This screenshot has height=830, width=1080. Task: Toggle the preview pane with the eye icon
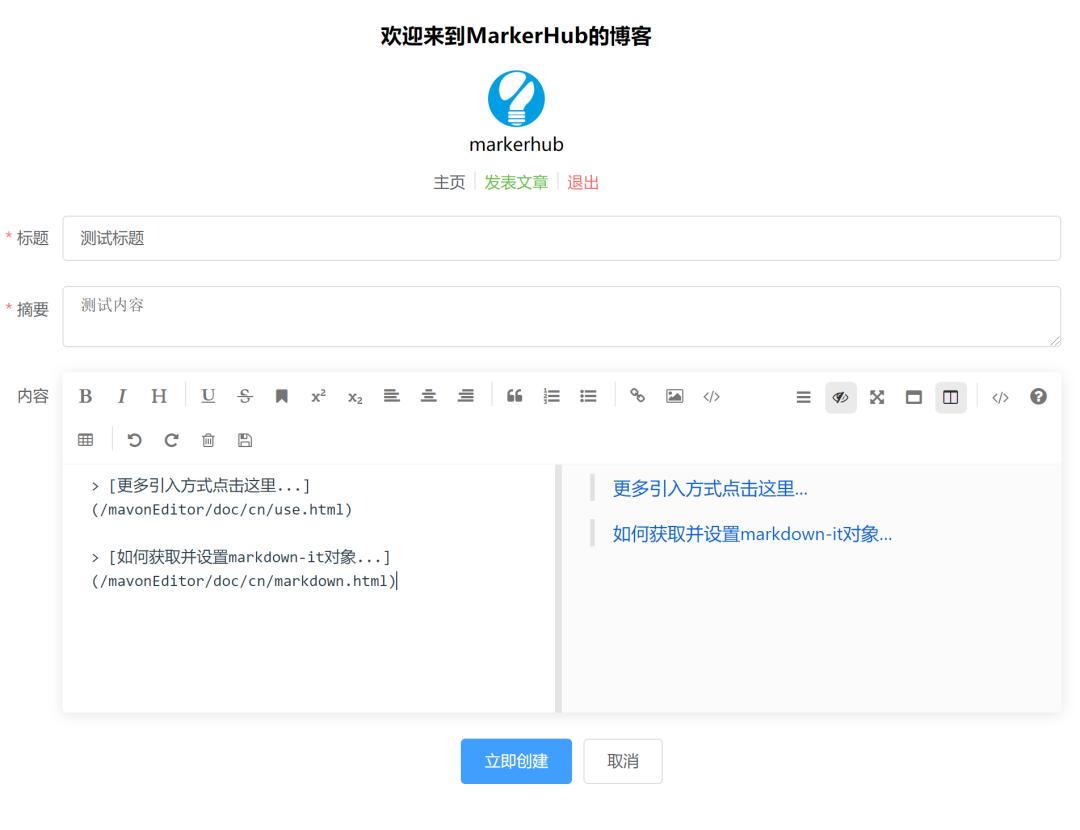[841, 396]
